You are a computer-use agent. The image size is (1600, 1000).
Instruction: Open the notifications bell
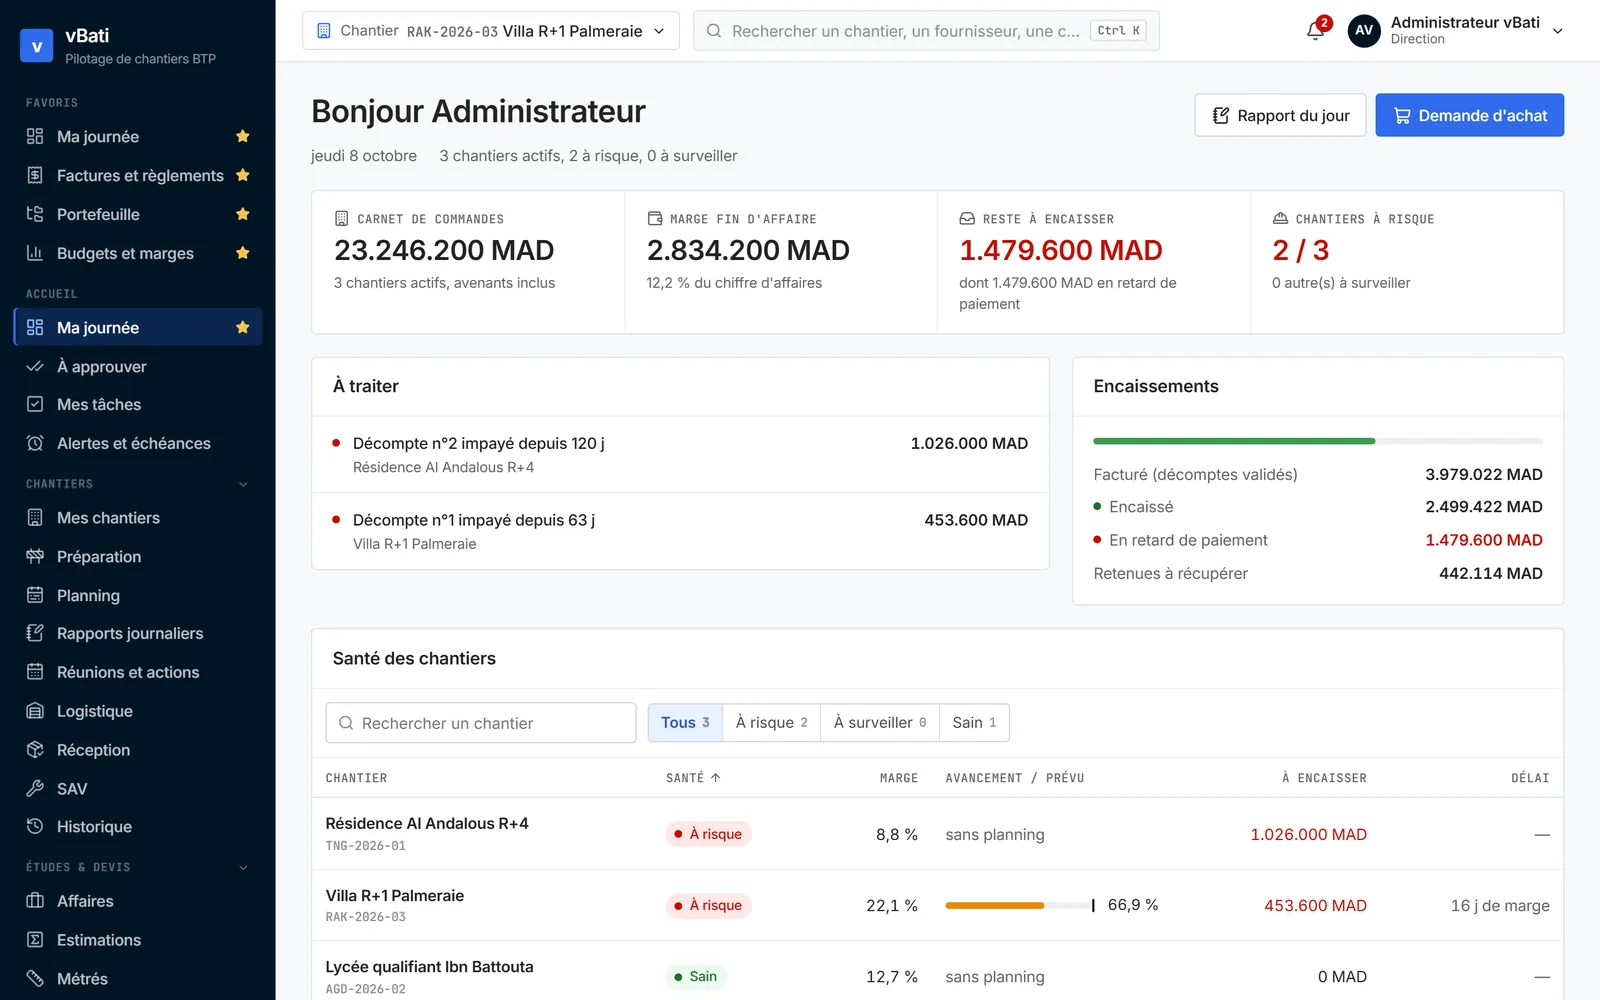coord(1316,31)
